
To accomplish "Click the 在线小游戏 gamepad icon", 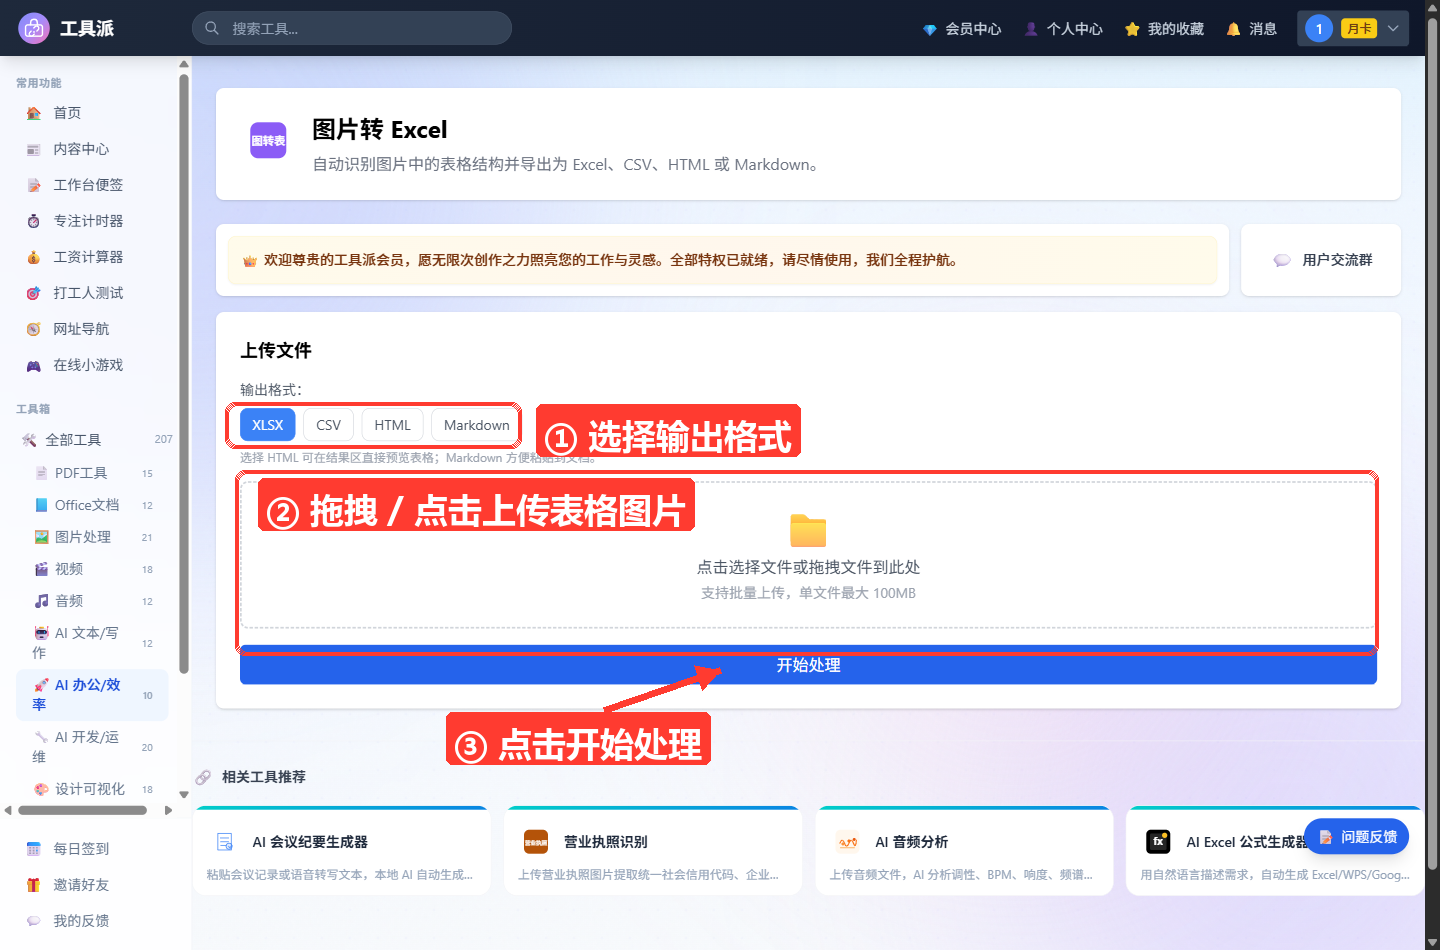I will [34, 365].
